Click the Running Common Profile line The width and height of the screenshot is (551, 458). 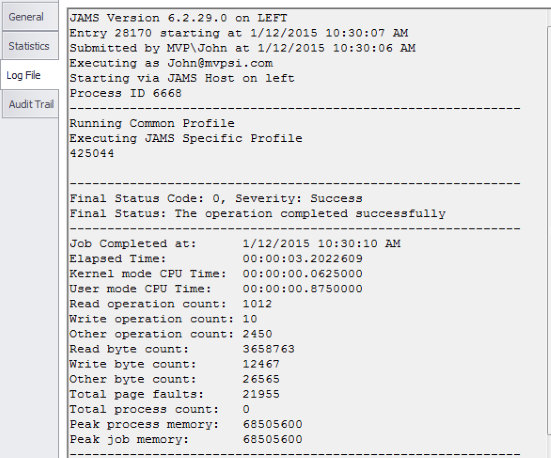pyautogui.click(x=152, y=123)
